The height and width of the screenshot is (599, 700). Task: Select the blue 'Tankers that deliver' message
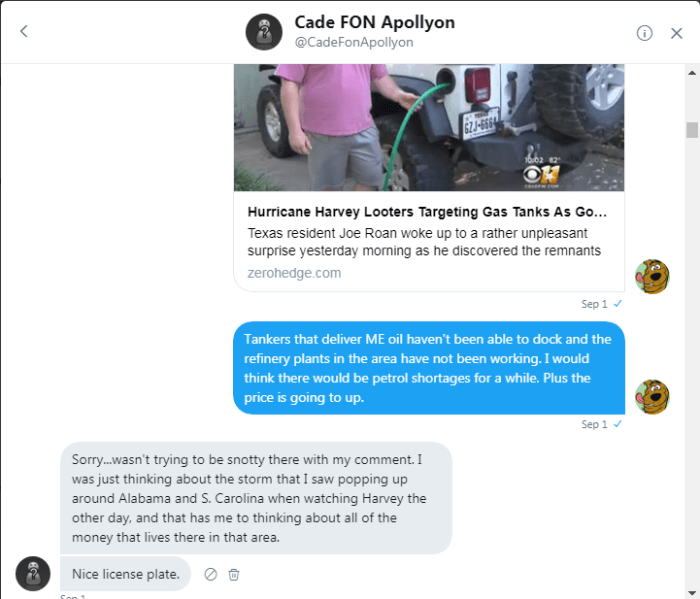[429, 368]
